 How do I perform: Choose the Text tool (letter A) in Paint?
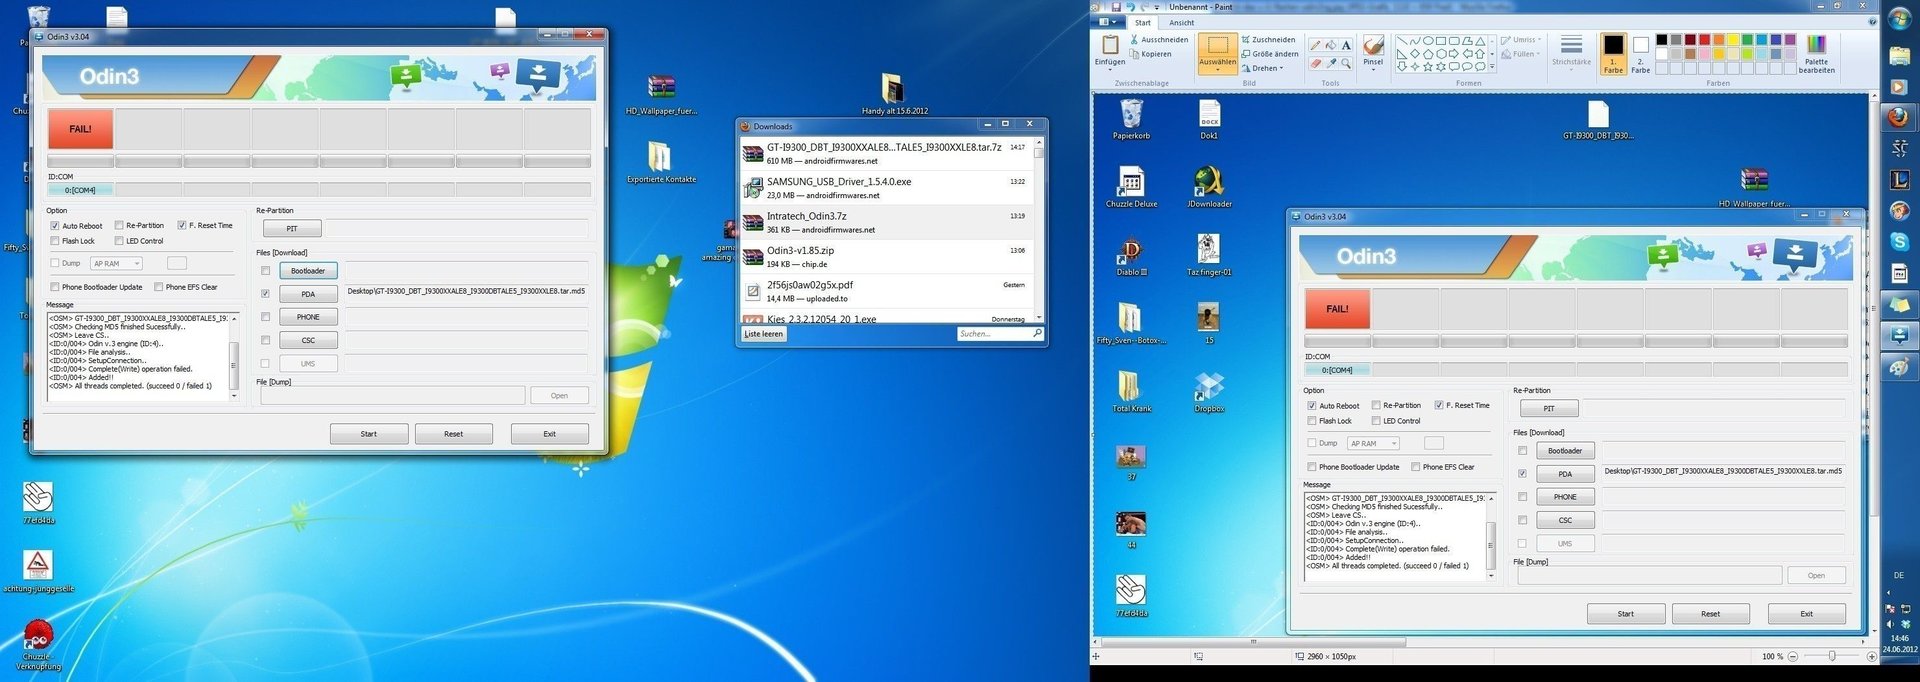pyautogui.click(x=1346, y=45)
